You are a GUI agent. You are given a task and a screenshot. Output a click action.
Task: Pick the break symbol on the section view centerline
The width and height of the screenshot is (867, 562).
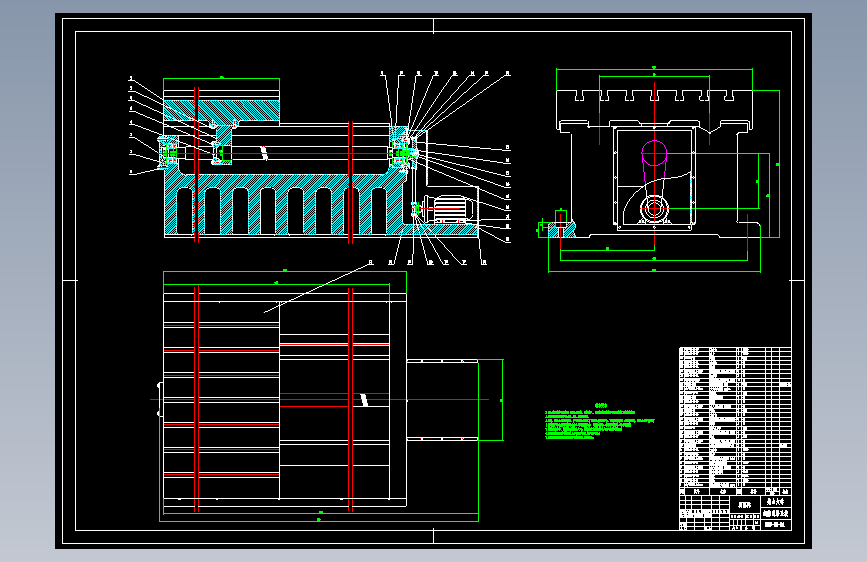[264, 153]
